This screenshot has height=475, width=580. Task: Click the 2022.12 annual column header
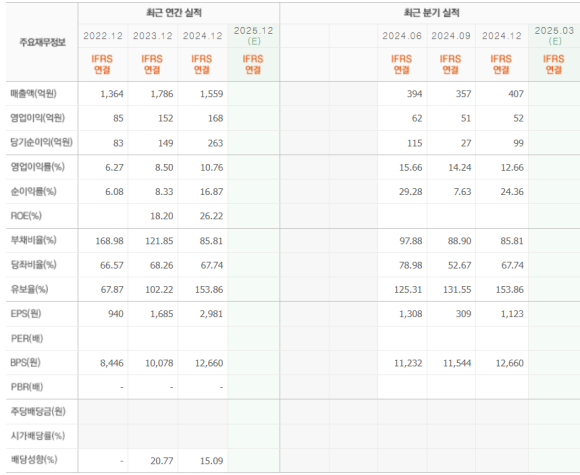(x=103, y=36)
